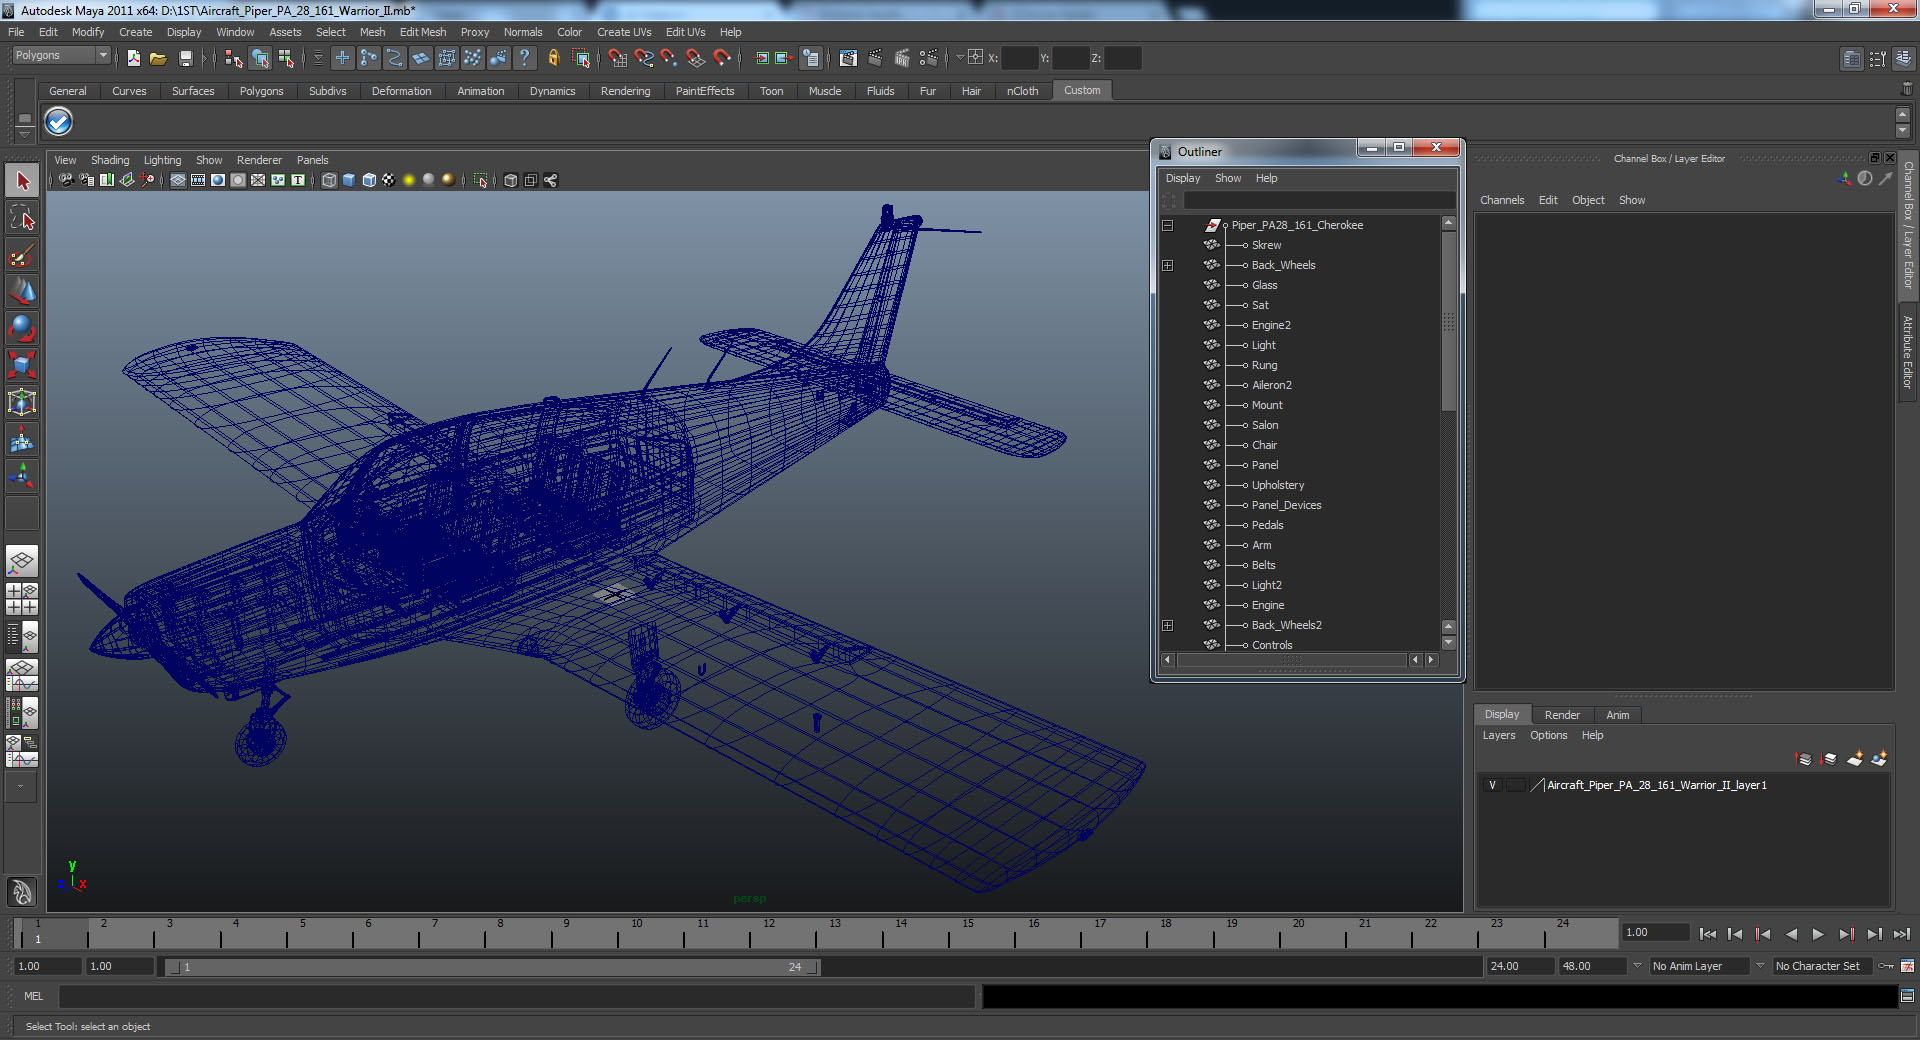Click the blue checkmark shelf button
Screen dimensions: 1920x1040
pyautogui.click(x=59, y=122)
